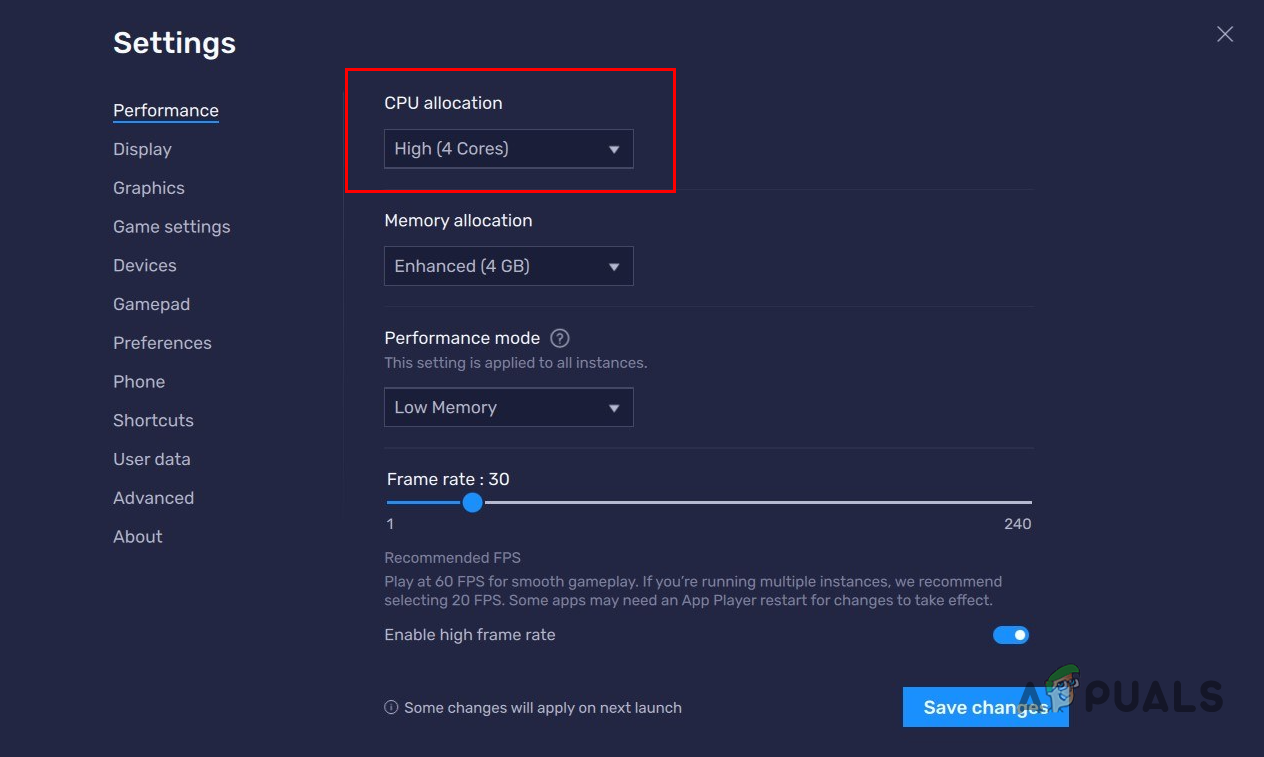
Task: Open Gamepad settings
Action: coord(151,304)
